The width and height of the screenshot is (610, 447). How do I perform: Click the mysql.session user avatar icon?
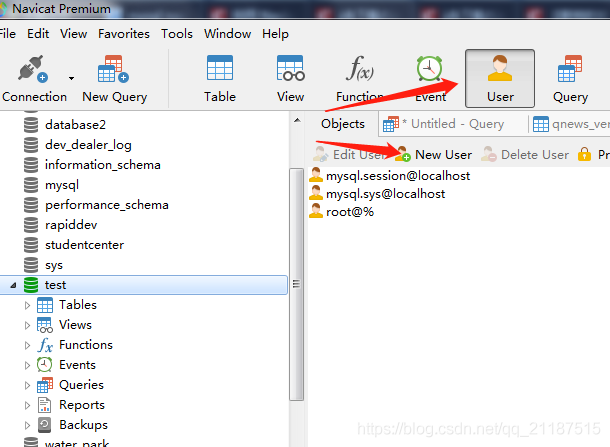click(316, 175)
